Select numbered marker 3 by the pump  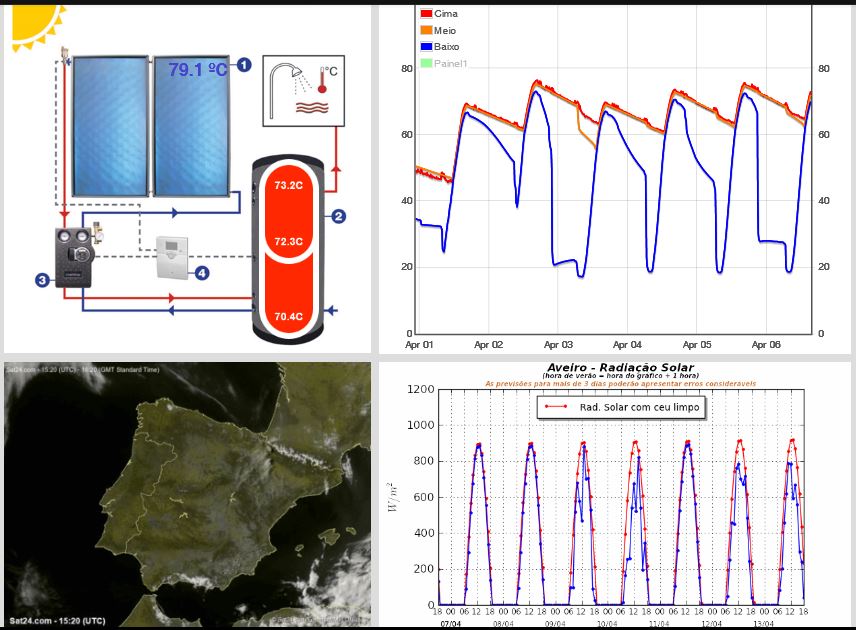click(42, 280)
